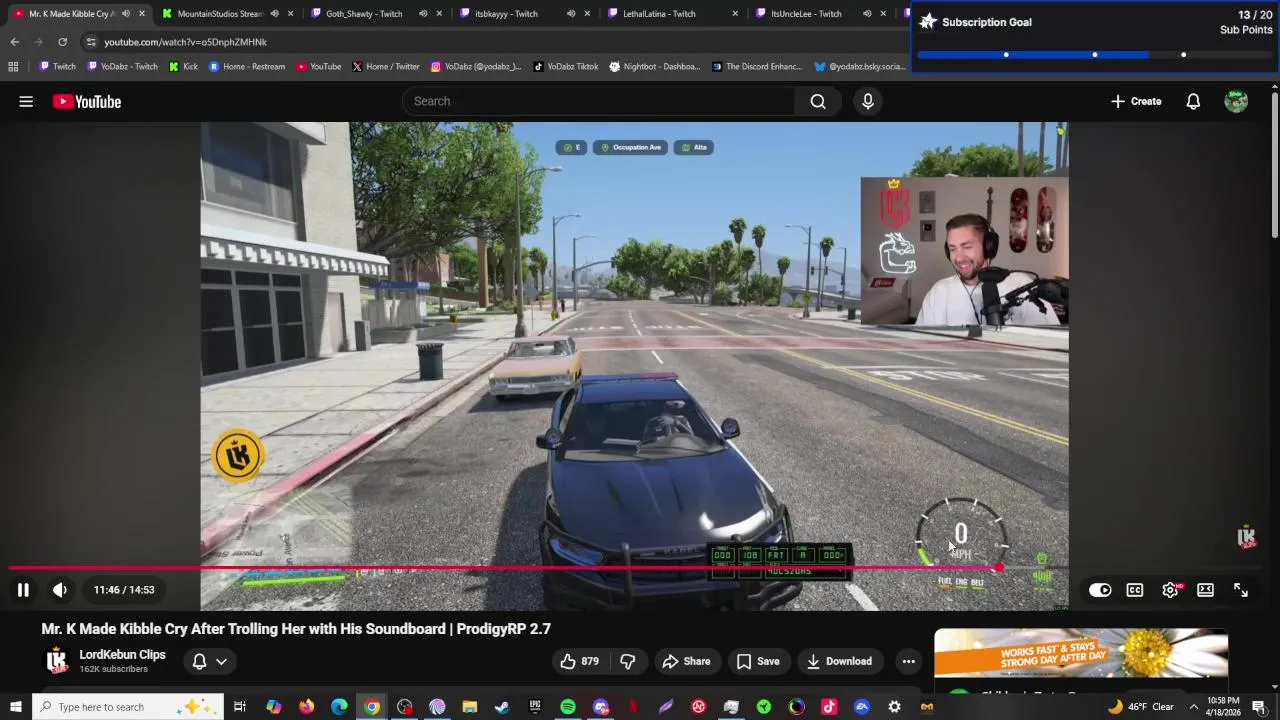
Task: Open YoDabz - Twitch bookmark
Action: [123, 67]
